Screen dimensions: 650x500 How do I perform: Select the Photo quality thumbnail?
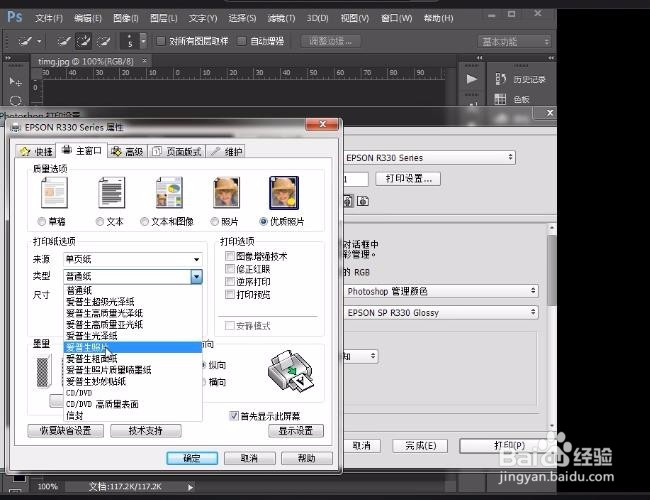point(226,193)
